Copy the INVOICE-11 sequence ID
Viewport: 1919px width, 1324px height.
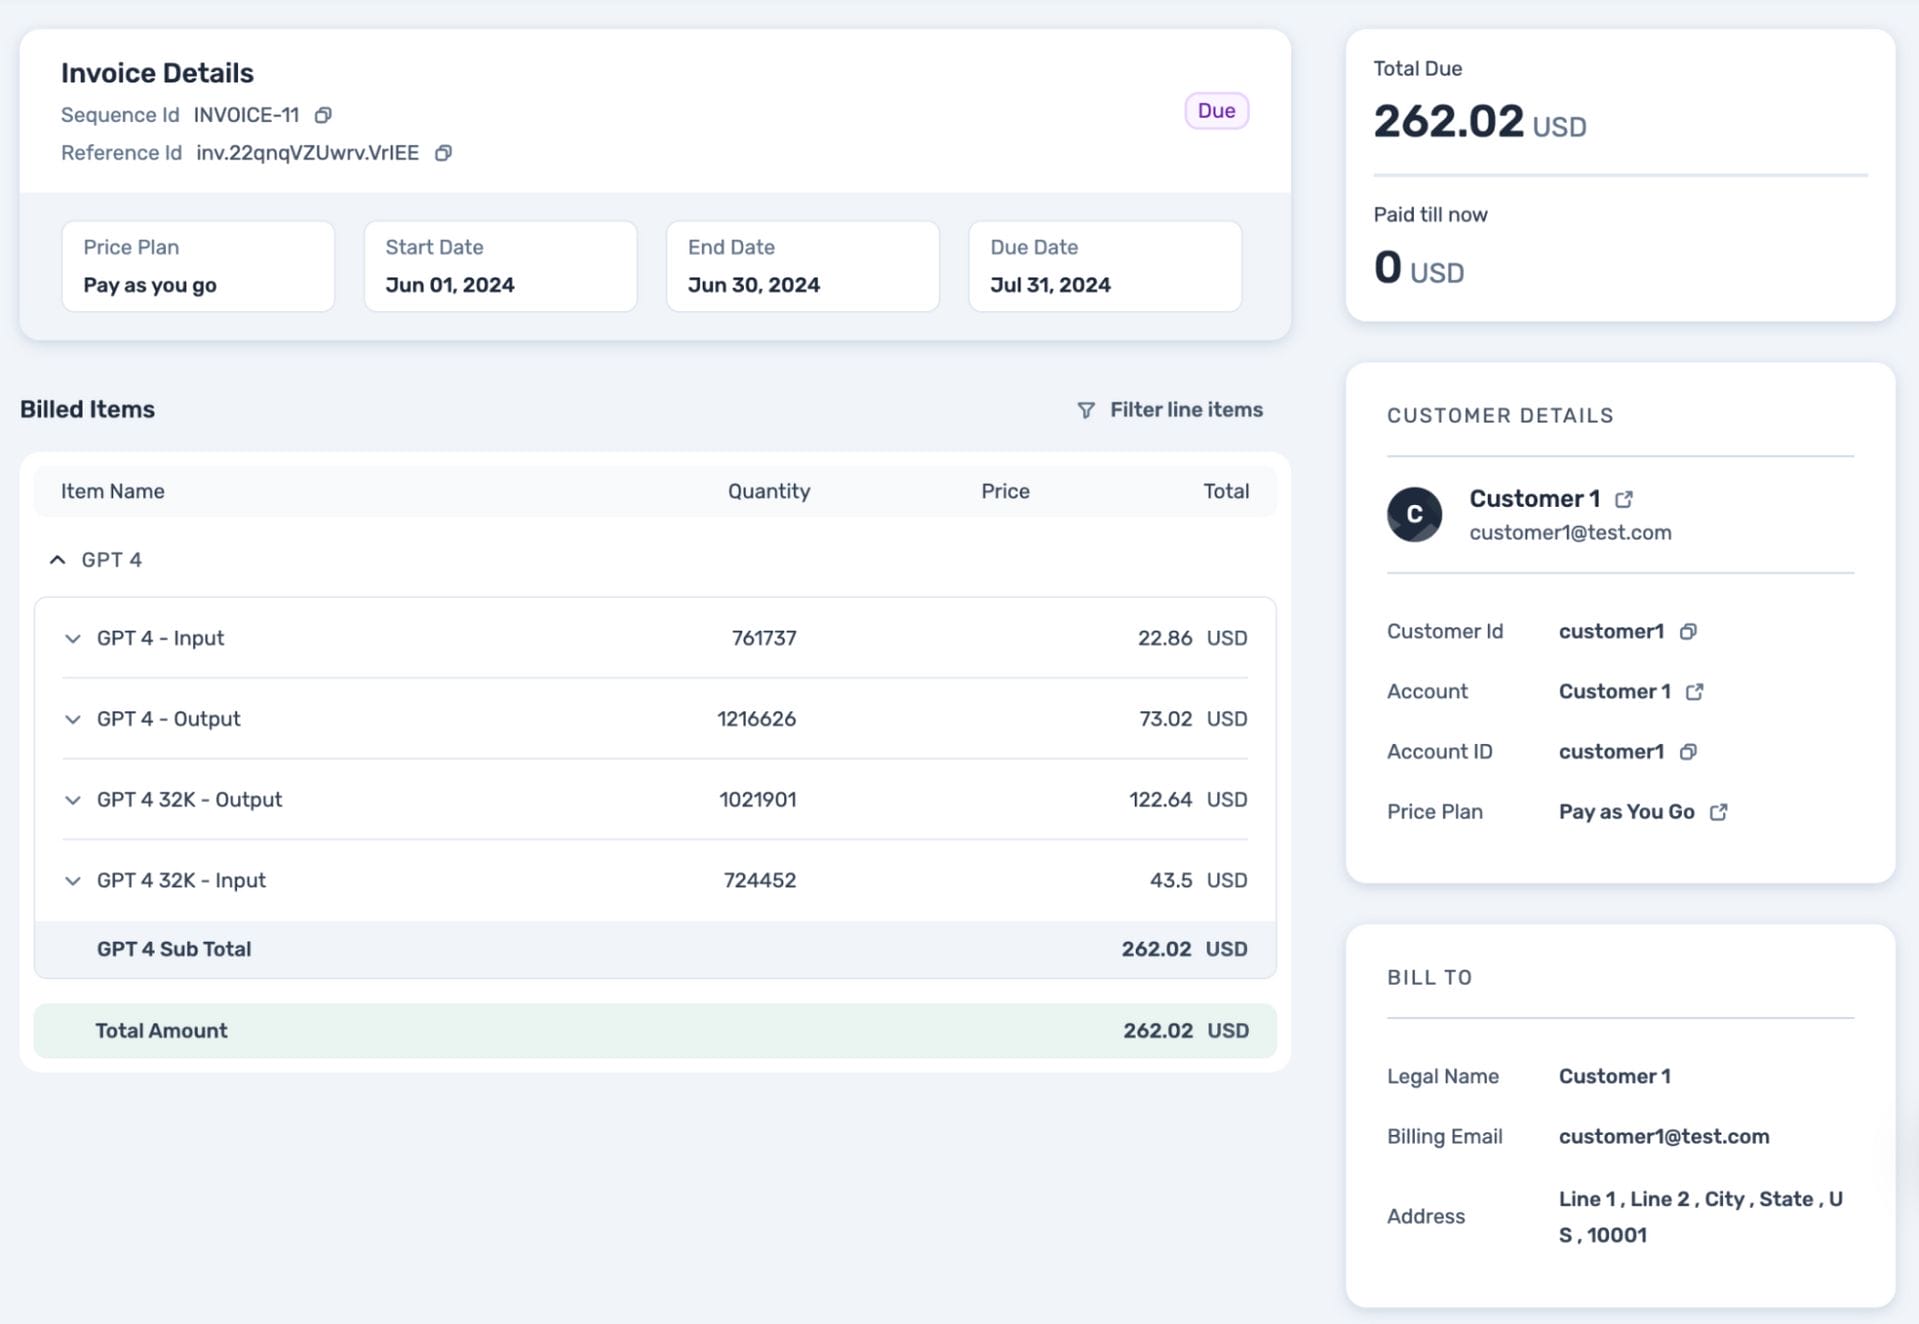click(323, 115)
